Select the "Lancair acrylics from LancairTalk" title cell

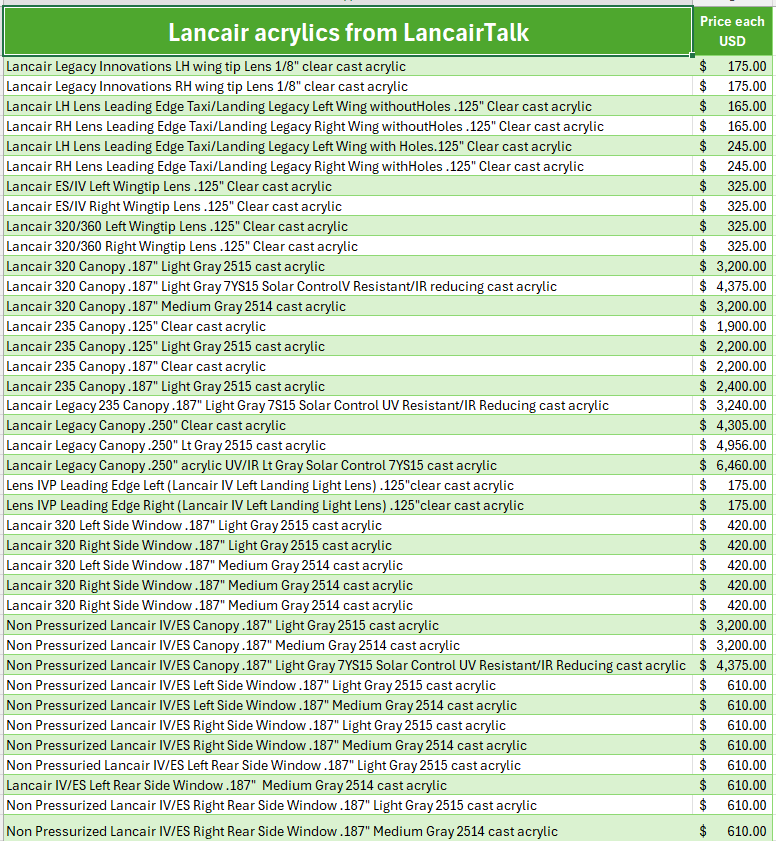[x=347, y=33]
